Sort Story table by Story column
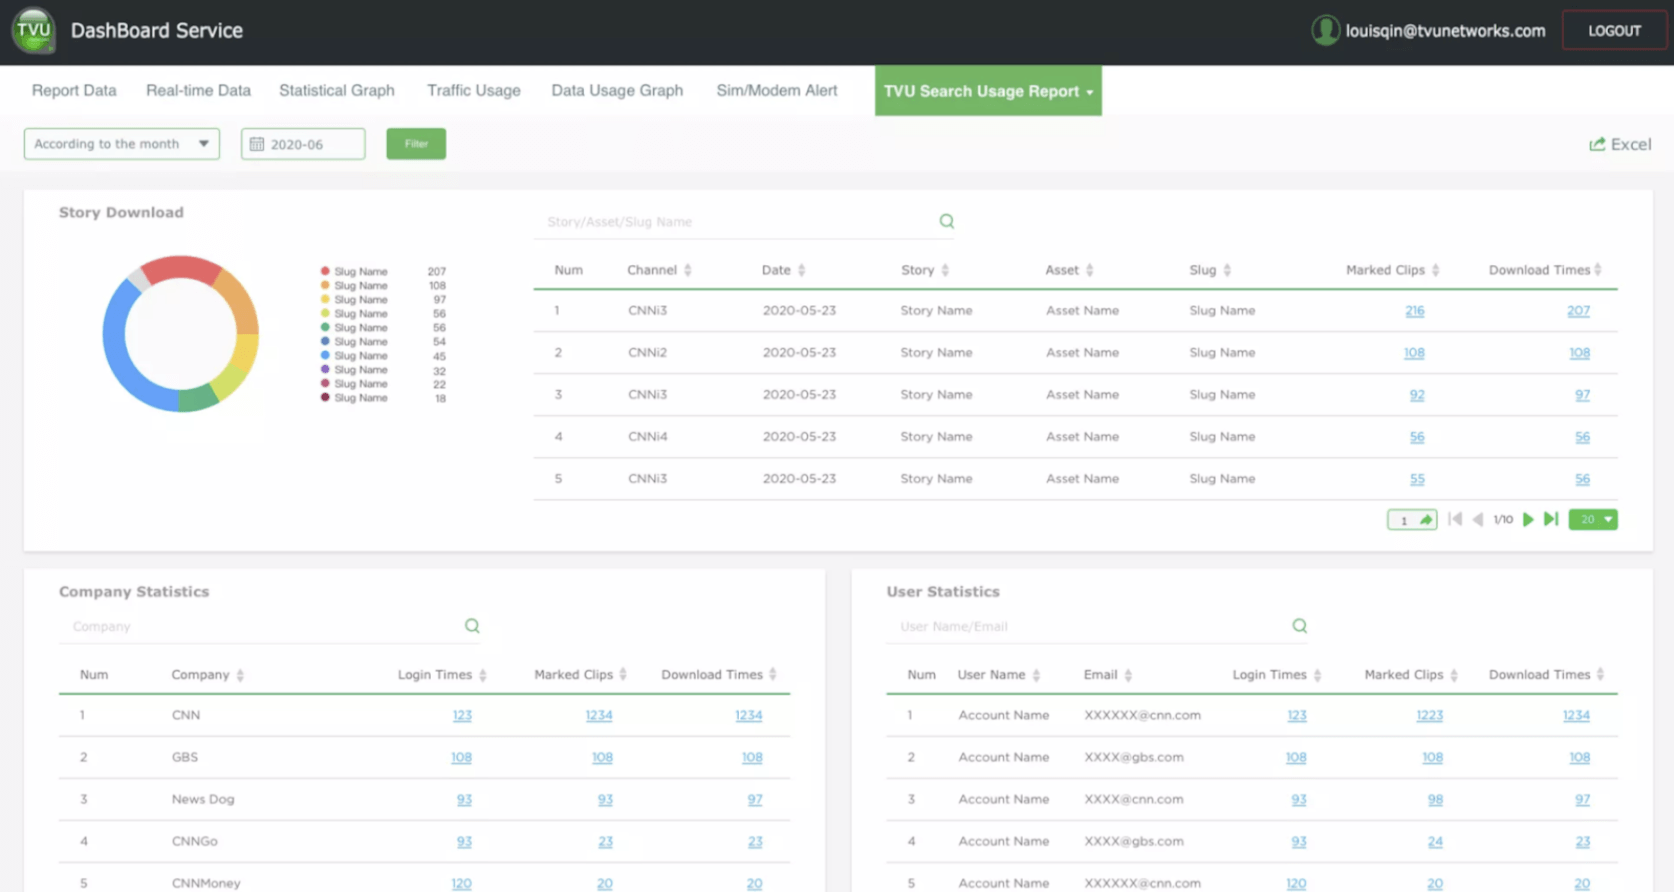Image resolution: width=1674 pixels, height=892 pixels. [945, 270]
